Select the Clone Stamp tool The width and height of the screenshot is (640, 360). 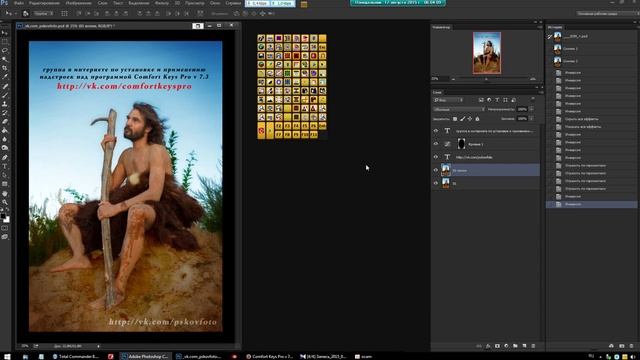[x=5, y=104]
